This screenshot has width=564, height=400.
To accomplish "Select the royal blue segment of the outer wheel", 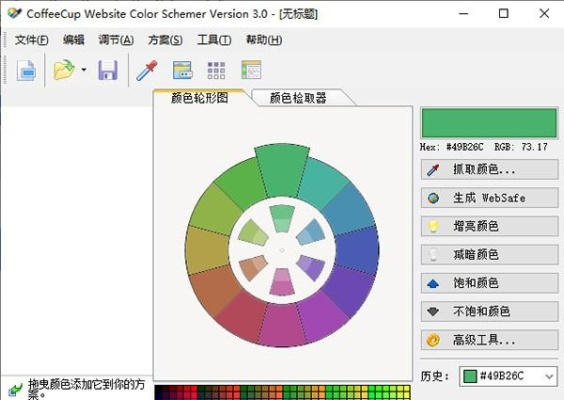I will (358, 251).
